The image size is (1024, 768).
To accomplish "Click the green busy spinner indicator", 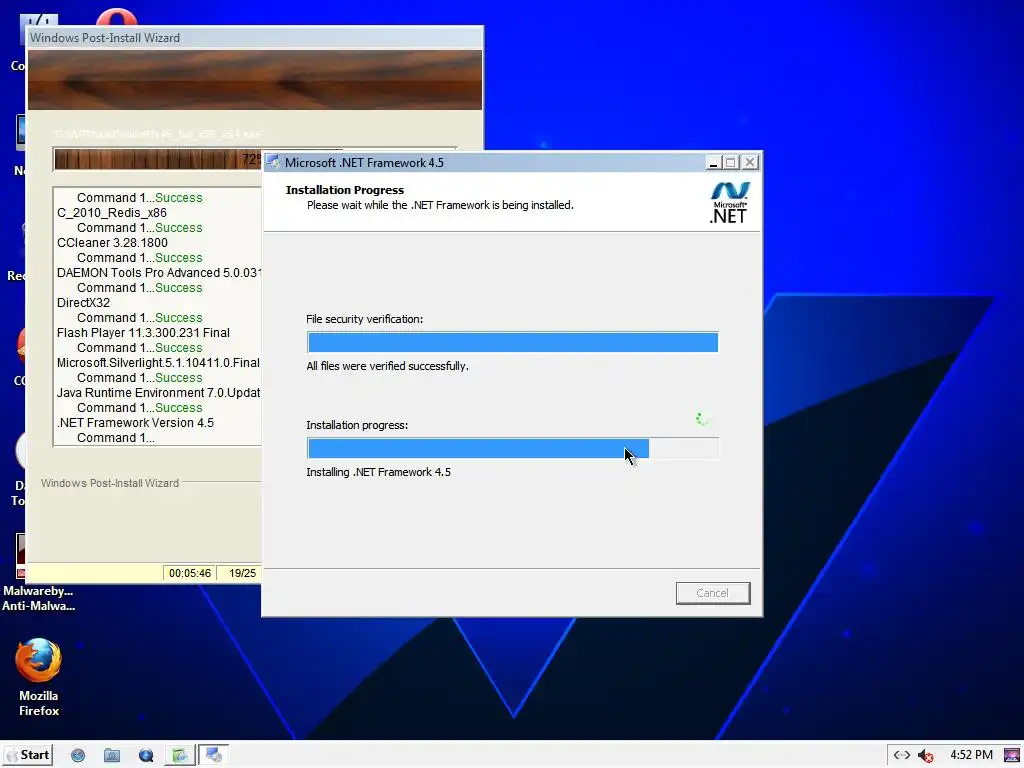I will tap(703, 419).
